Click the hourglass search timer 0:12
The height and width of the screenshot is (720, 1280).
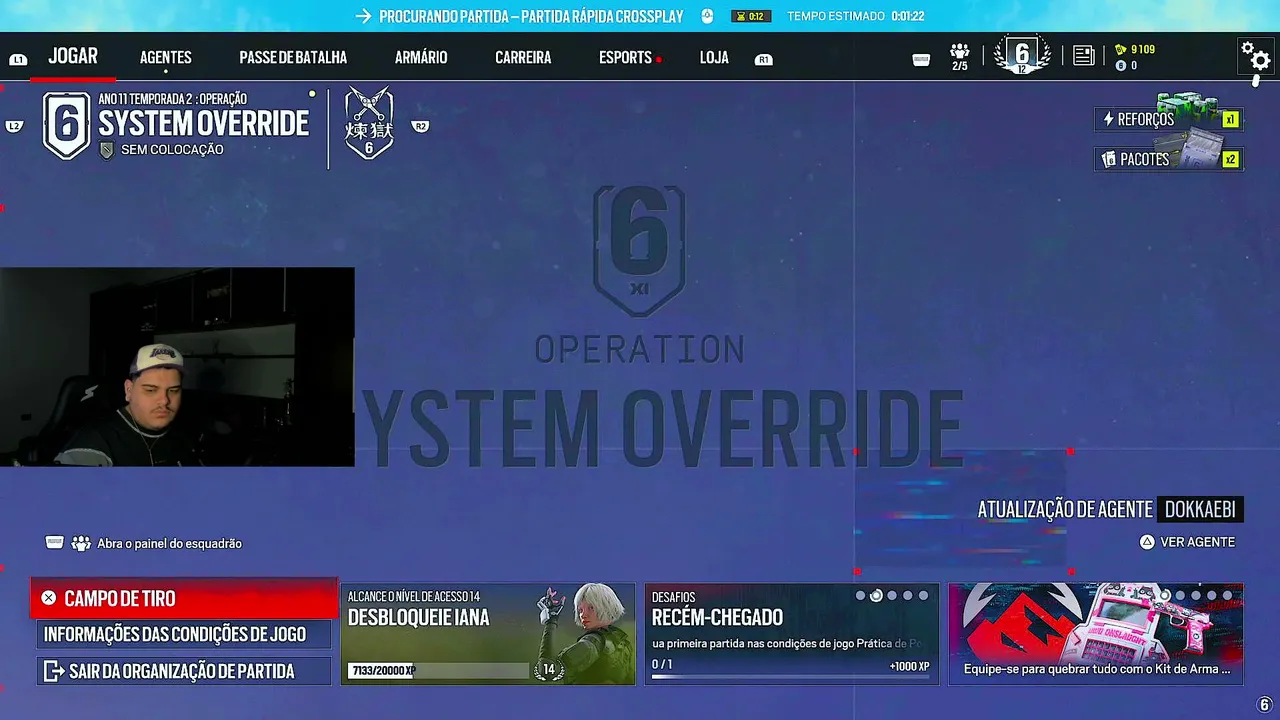(753, 16)
